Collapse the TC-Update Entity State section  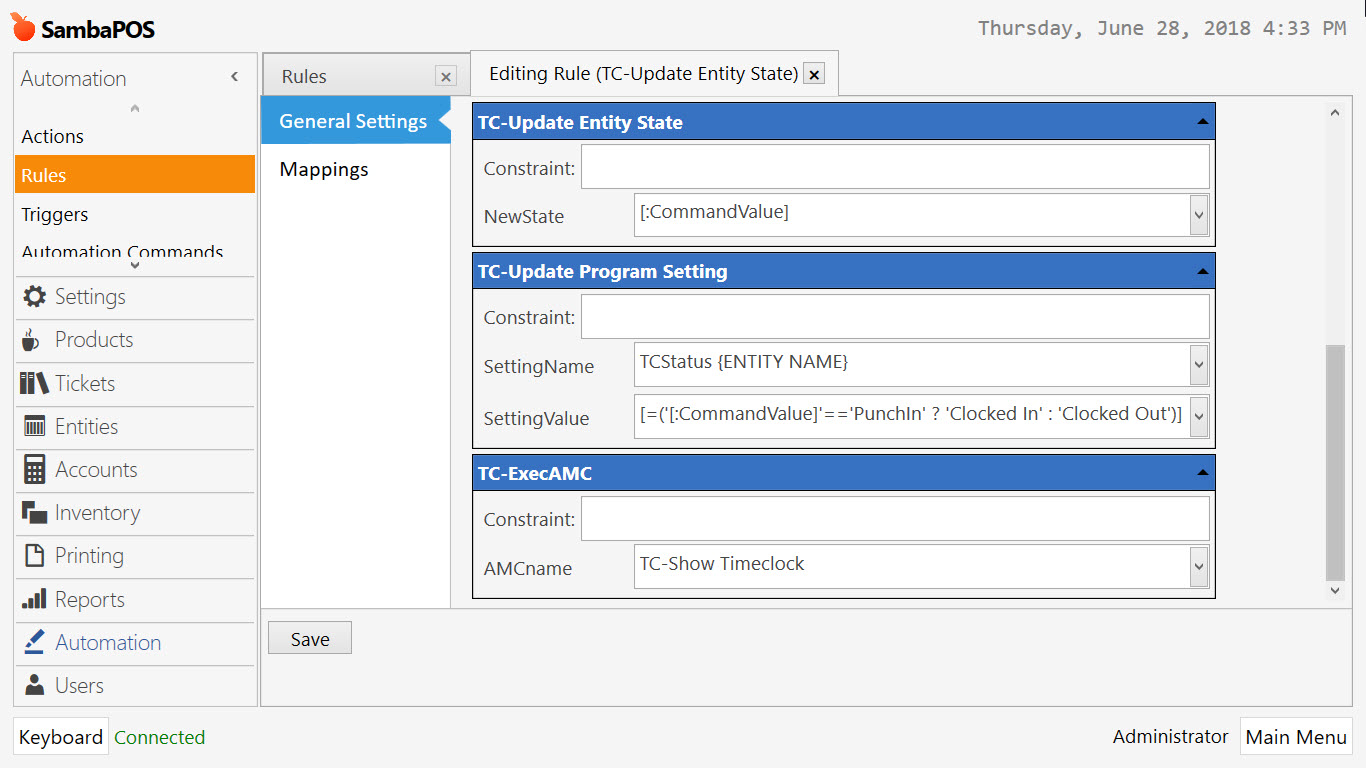pos(1201,120)
